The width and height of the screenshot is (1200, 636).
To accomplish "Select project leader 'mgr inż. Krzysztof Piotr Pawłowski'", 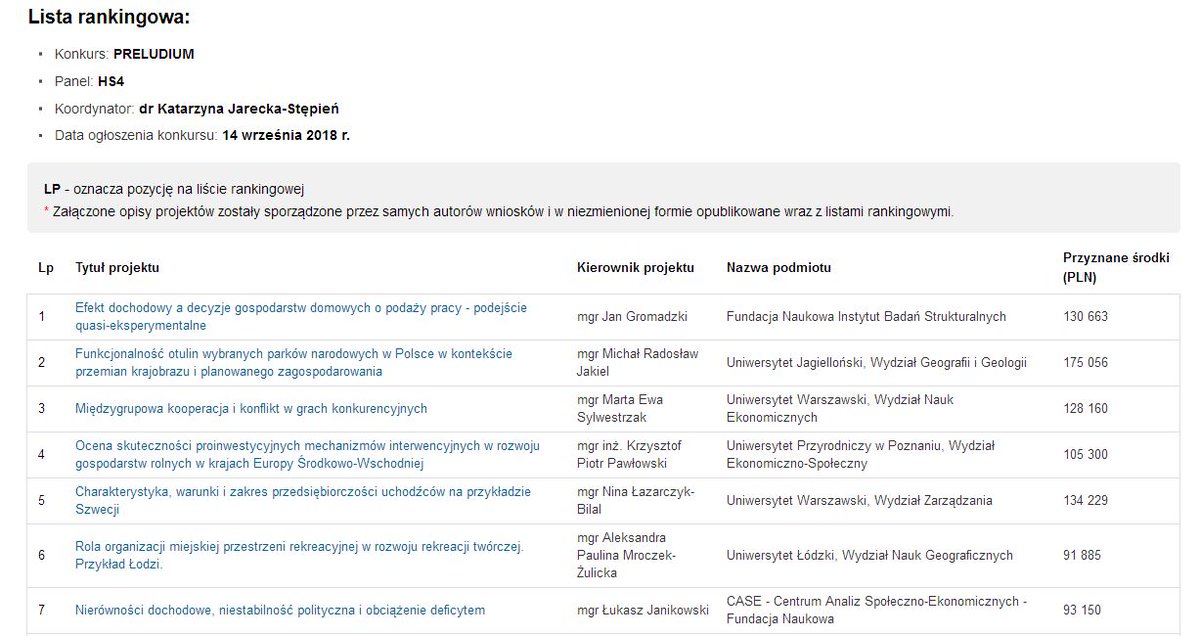I will click(629, 454).
